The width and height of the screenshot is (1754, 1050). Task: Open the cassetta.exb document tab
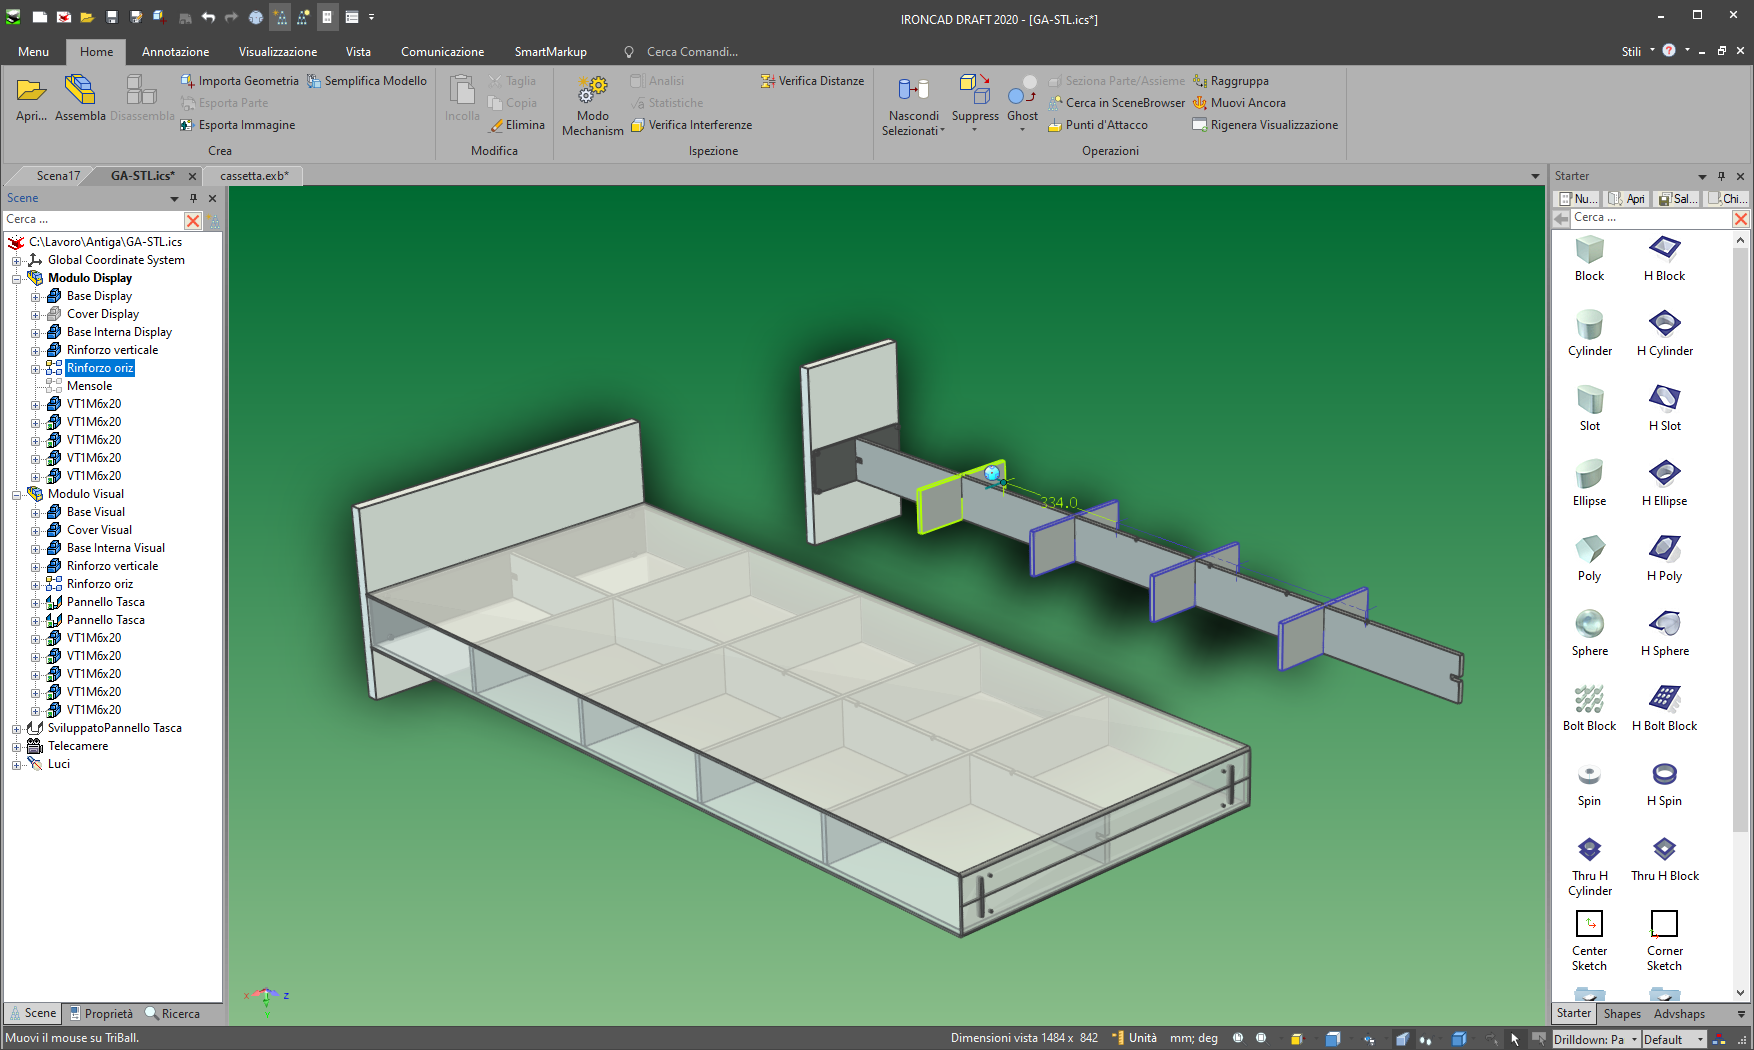[x=254, y=176]
